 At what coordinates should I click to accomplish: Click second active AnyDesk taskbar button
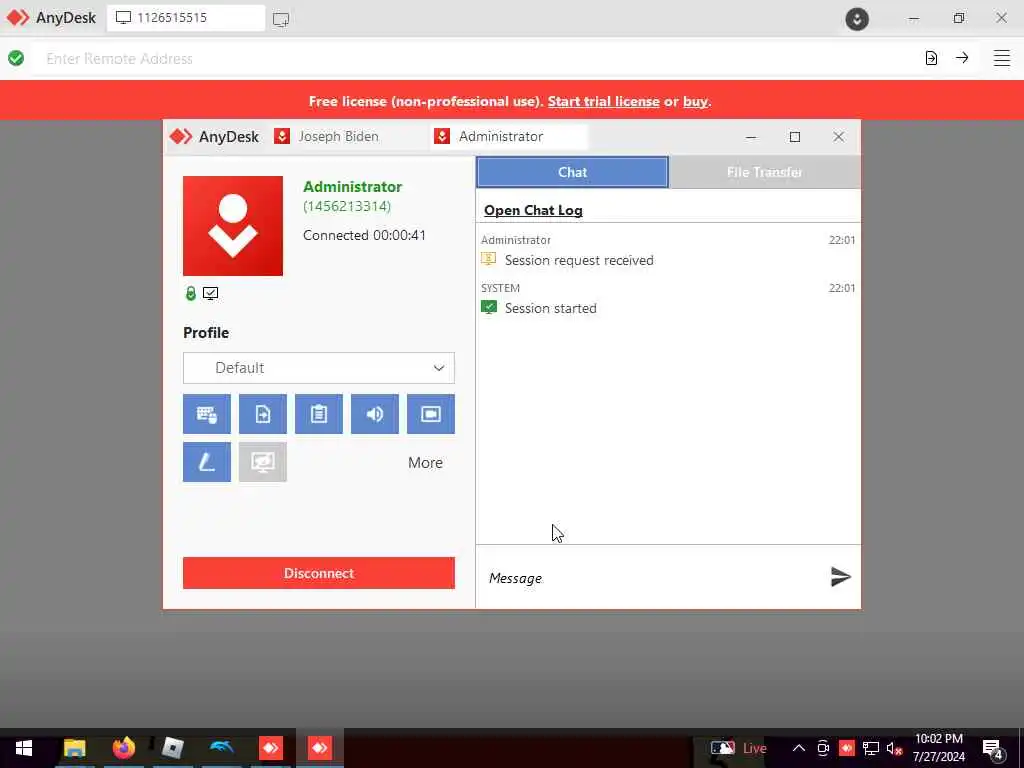[x=319, y=748]
